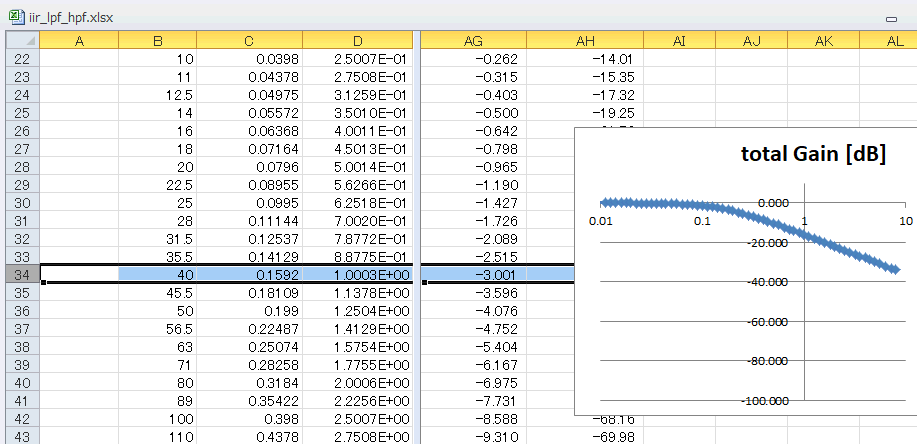Click cell with value -3.001
This screenshot has width=917, height=444.
click(473, 274)
